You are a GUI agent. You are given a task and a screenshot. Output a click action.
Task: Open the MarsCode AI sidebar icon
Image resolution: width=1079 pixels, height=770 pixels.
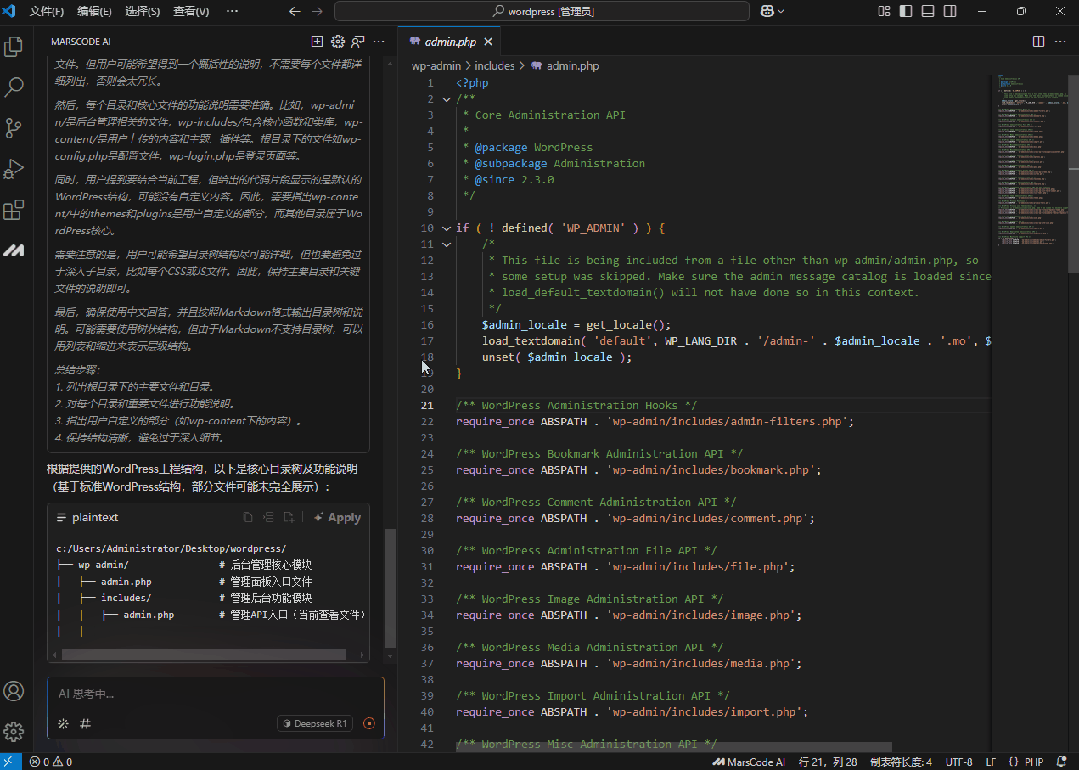pos(14,250)
